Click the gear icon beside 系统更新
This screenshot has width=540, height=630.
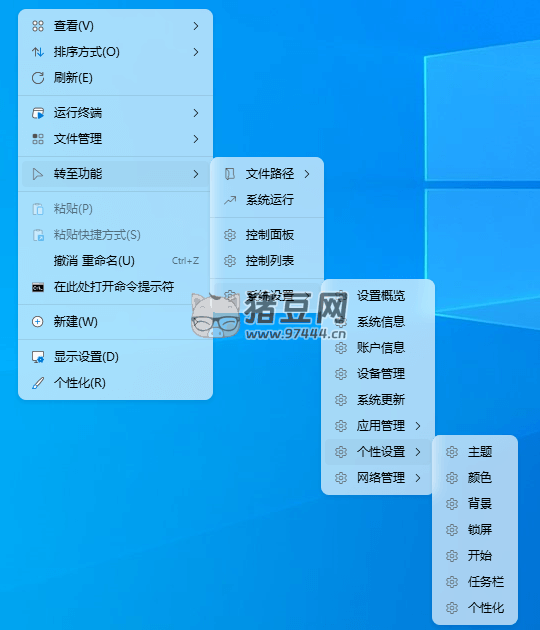[x=341, y=400]
